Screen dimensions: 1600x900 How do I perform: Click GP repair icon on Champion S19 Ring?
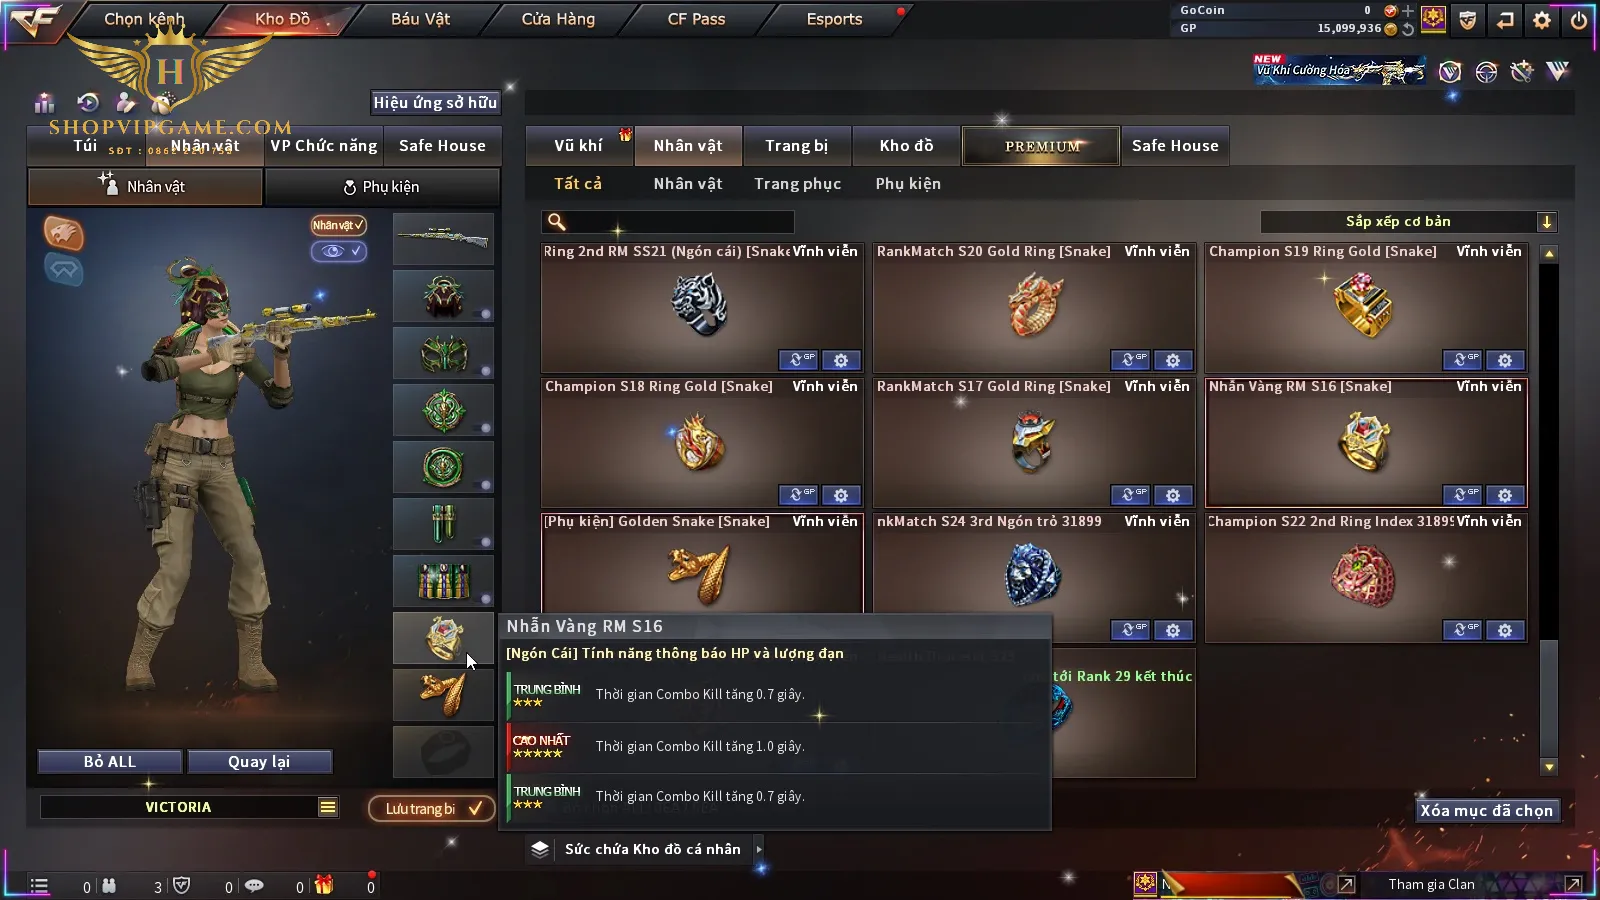click(1462, 360)
